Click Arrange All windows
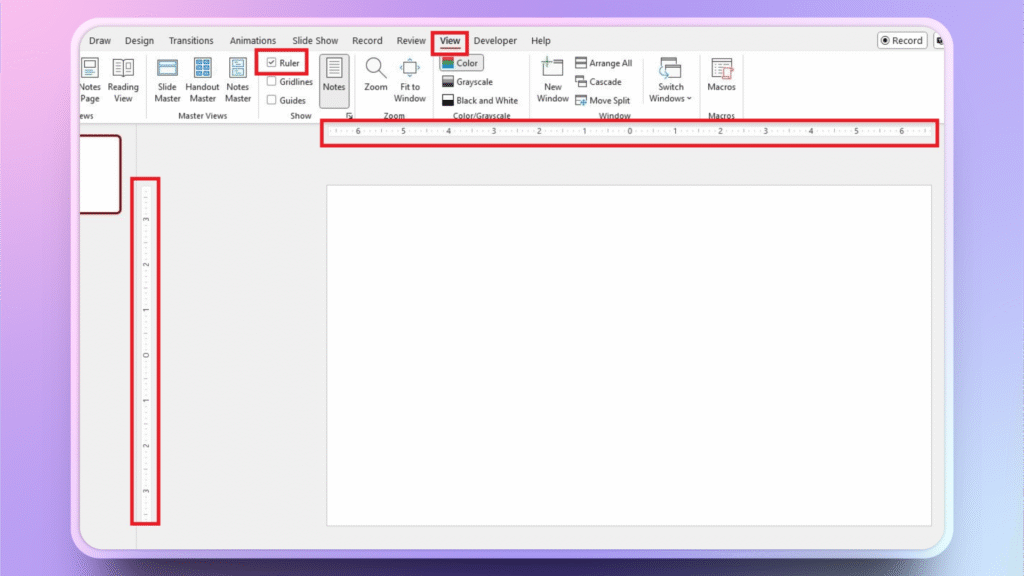Image resolution: width=1024 pixels, height=576 pixels. click(604, 63)
